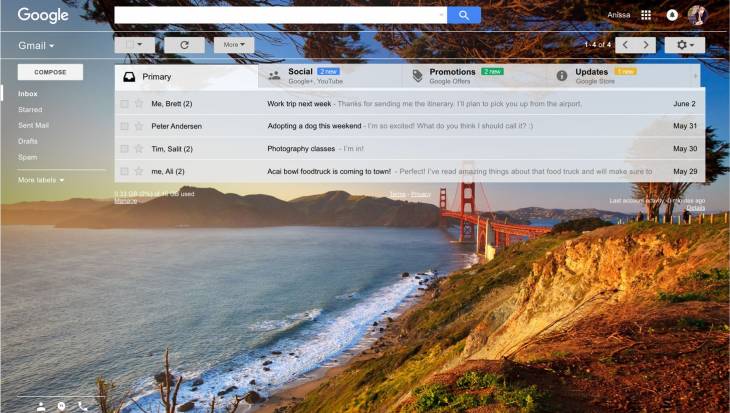
Task: Click the Primary tab inbox icon
Action: (x=129, y=77)
